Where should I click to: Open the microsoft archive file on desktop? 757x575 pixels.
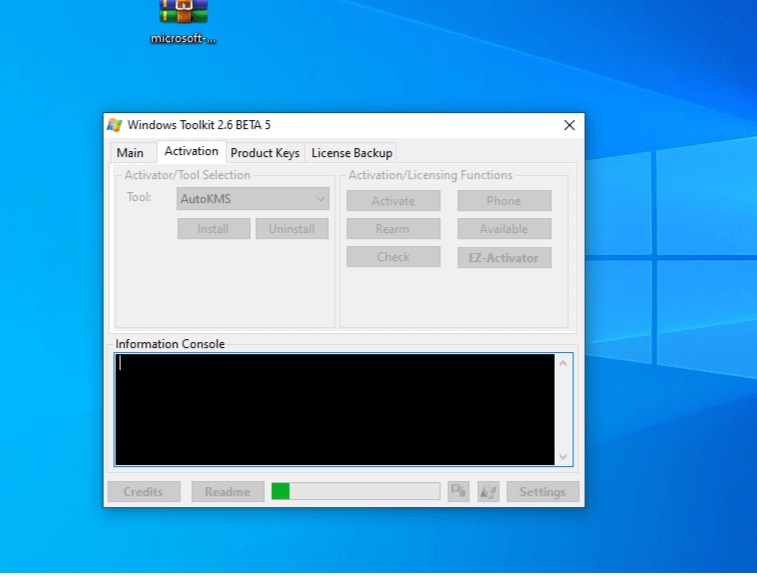click(x=183, y=22)
